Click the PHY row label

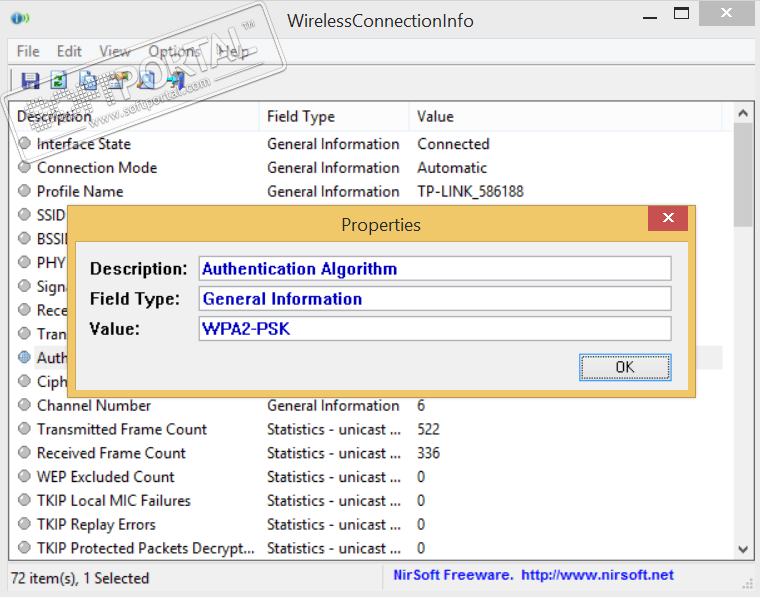(50, 262)
